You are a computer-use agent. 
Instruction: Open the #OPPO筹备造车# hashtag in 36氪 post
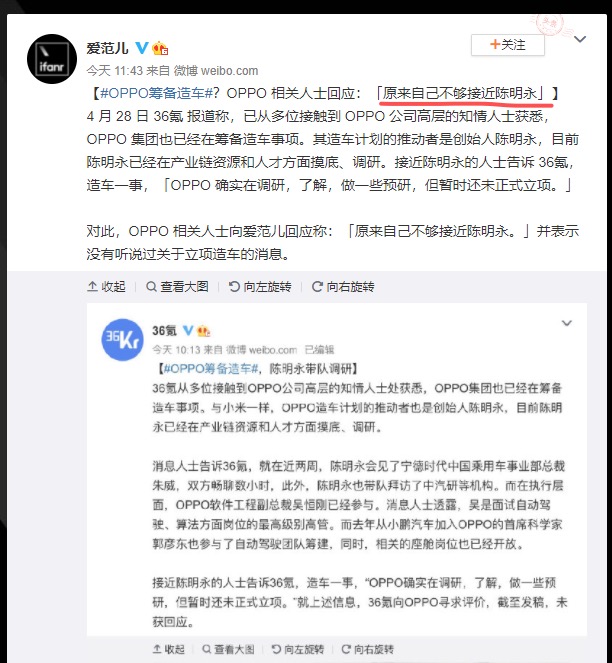point(211,369)
